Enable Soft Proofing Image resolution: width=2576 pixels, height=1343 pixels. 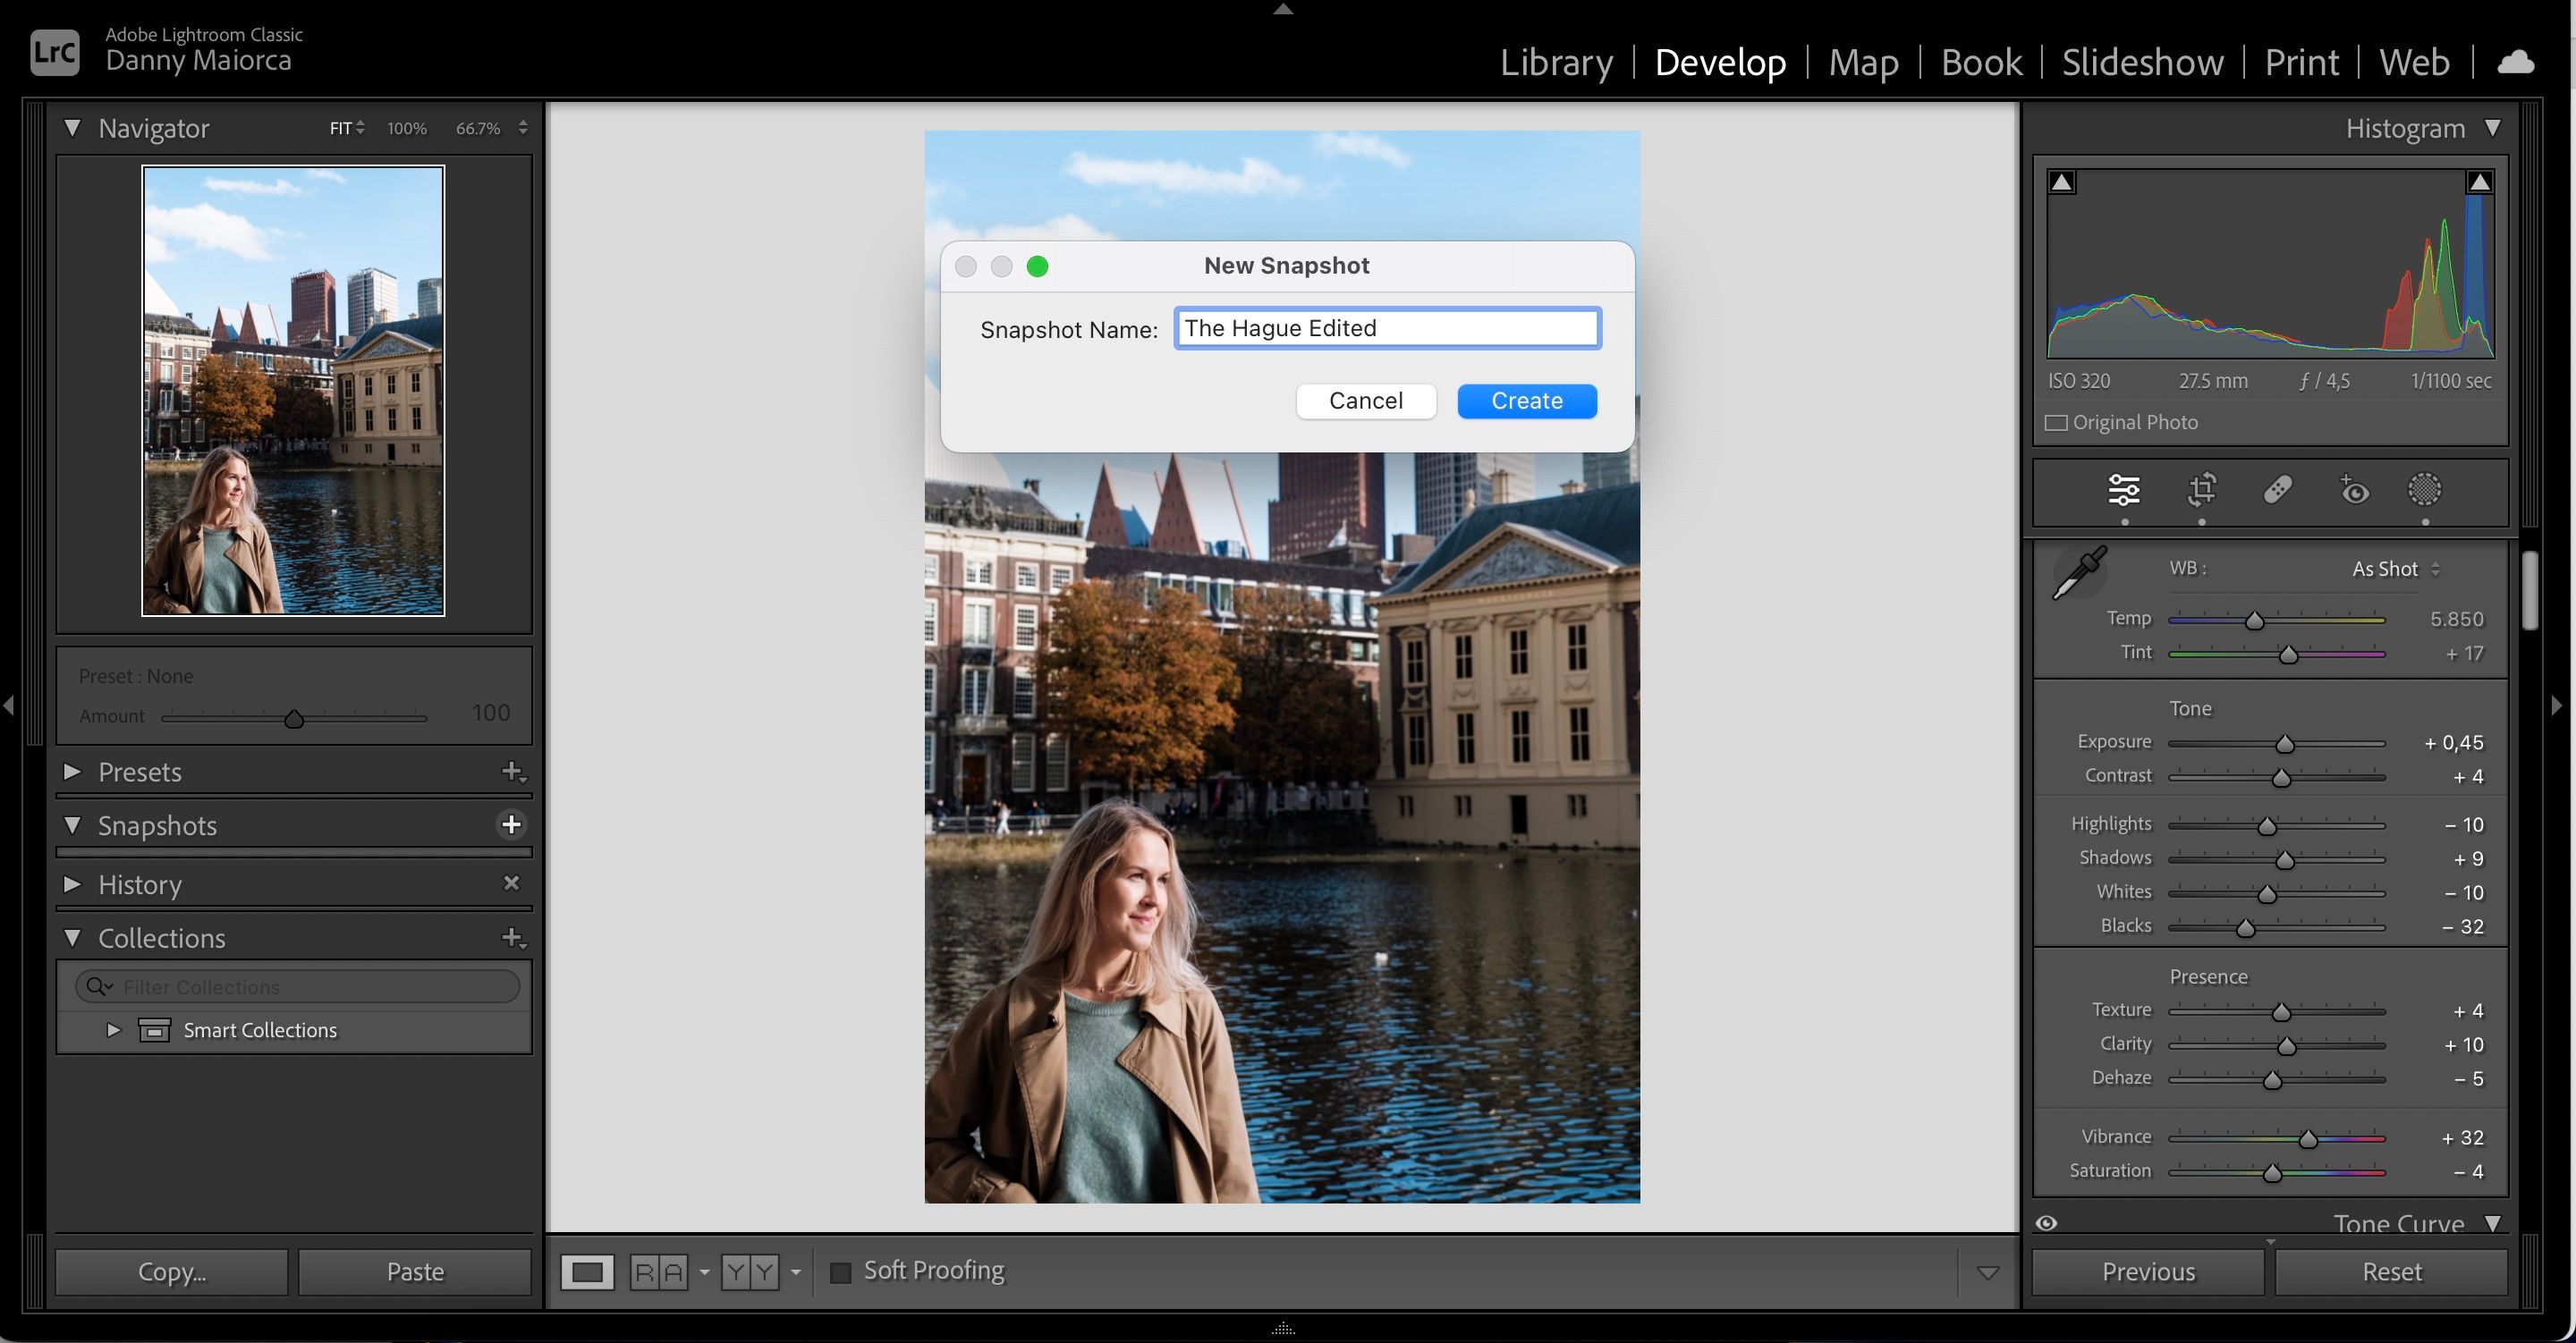(841, 1271)
